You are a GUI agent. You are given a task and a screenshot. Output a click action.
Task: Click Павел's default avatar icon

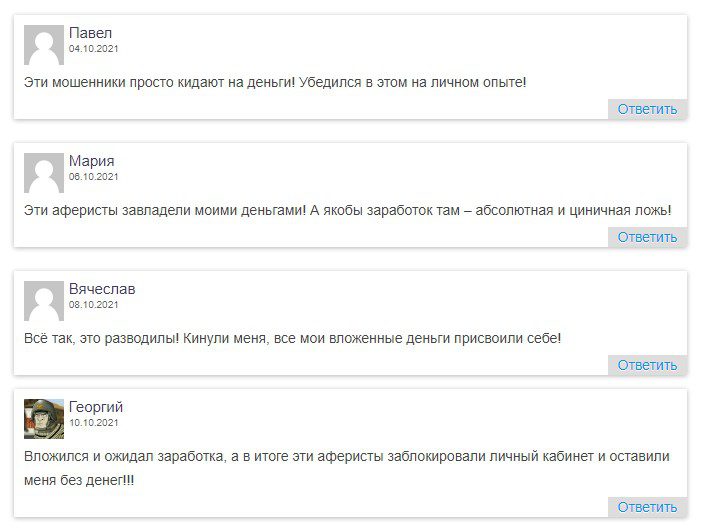click(x=44, y=45)
